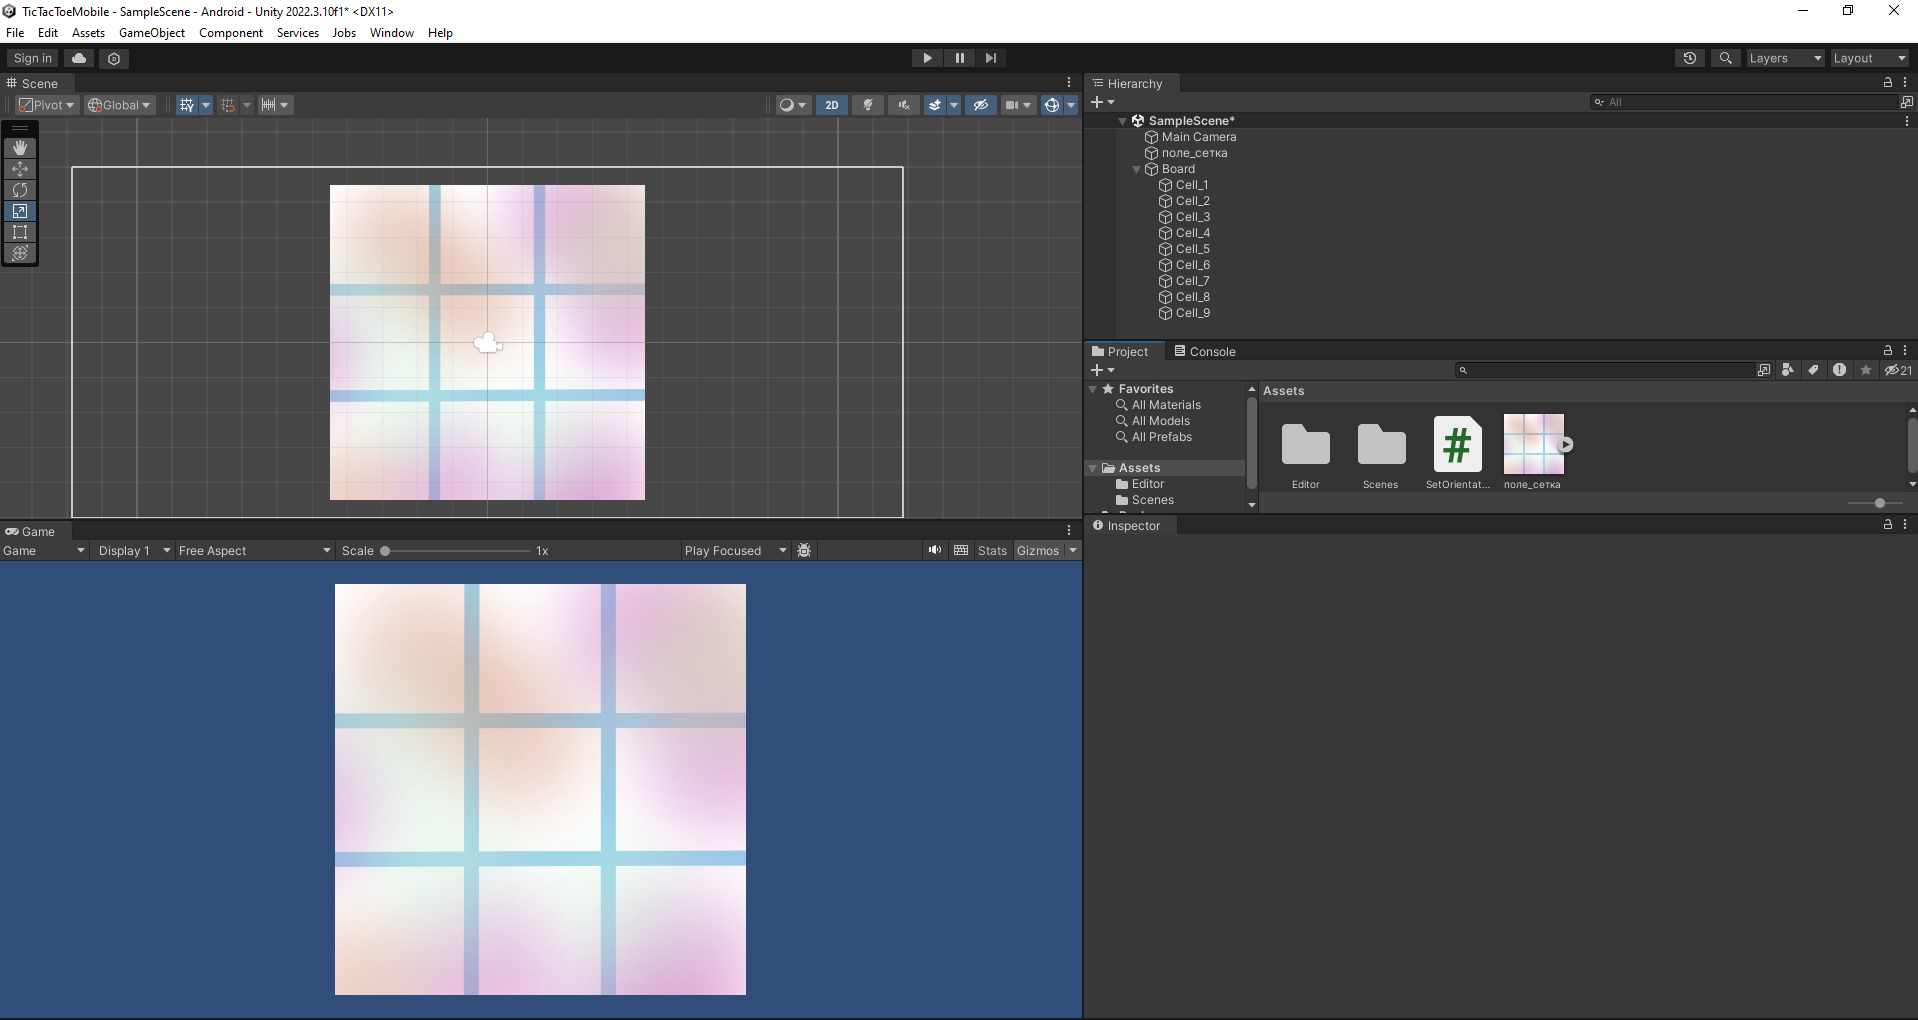This screenshot has width=1918, height=1020.
Task: Open the Free Aspect dropdown
Action: pyautogui.click(x=254, y=551)
